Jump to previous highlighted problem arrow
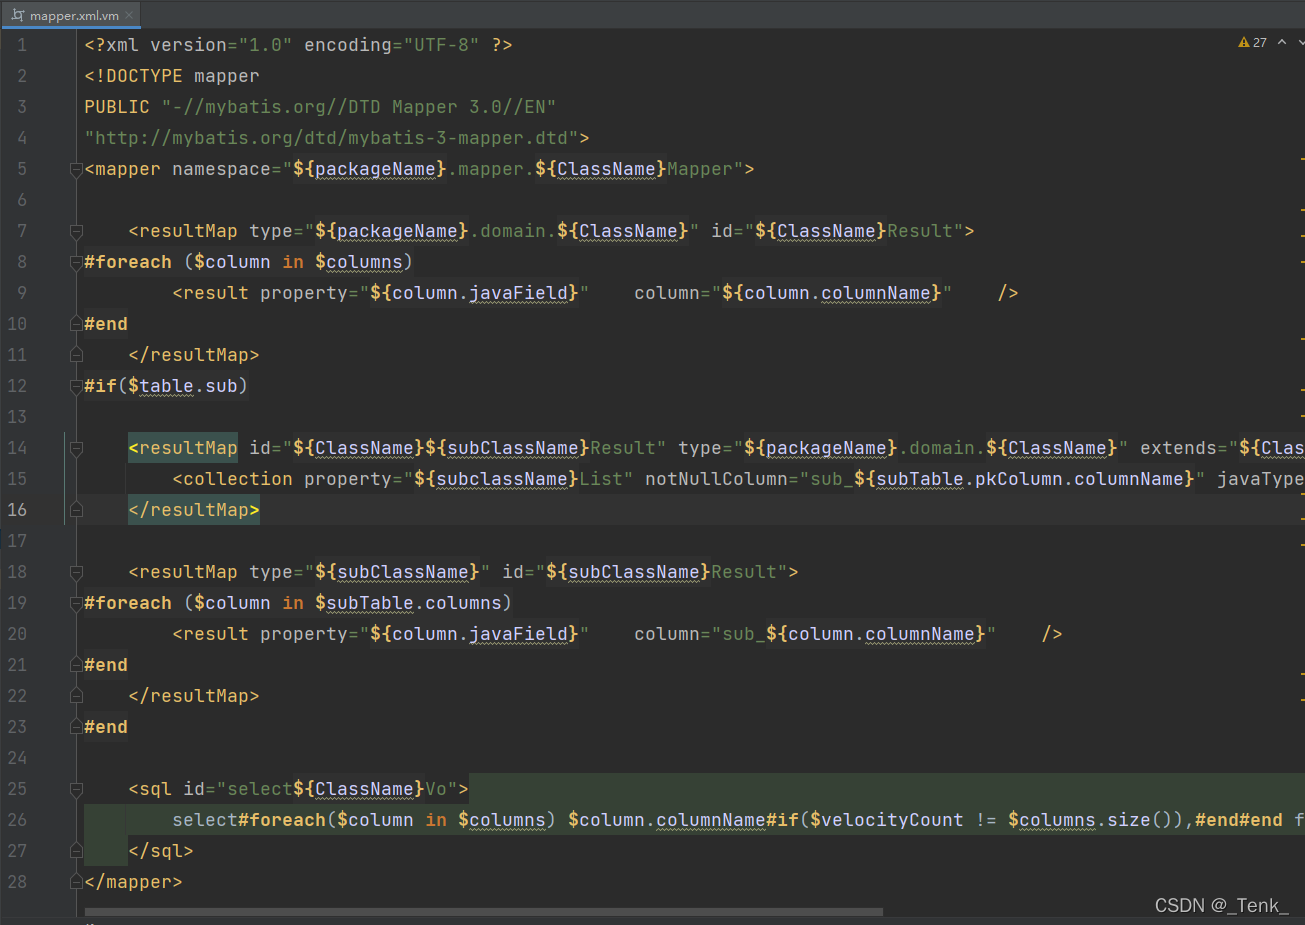Screen dimensions: 1305x925 (x=1282, y=43)
